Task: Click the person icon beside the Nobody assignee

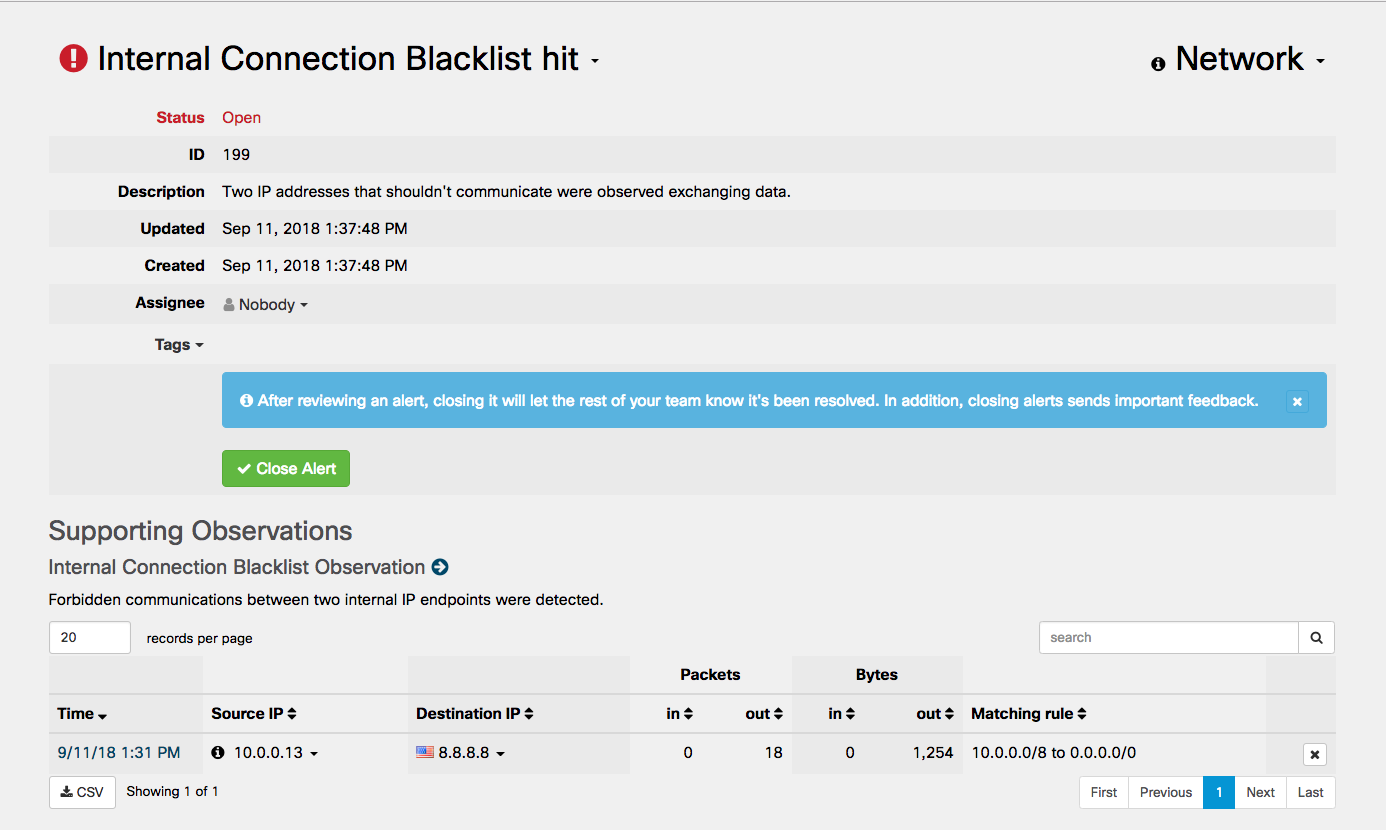Action: (227, 304)
